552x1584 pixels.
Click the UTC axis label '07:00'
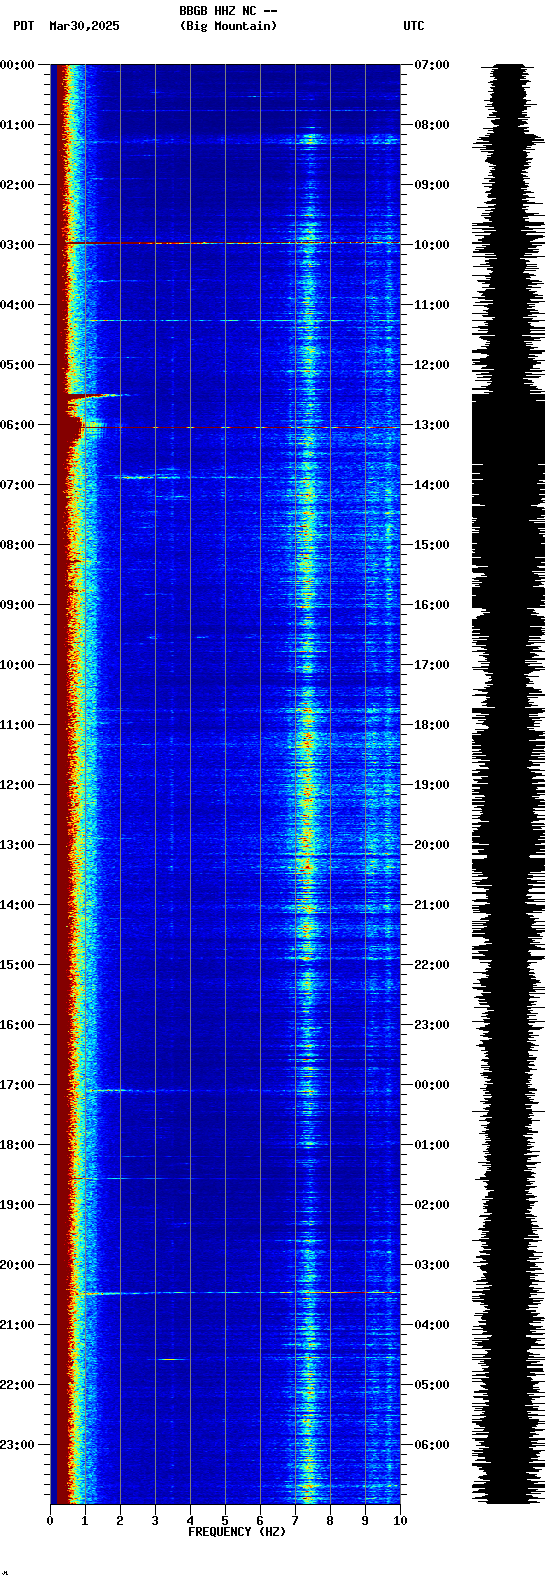pyautogui.click(x=432, y=65)
